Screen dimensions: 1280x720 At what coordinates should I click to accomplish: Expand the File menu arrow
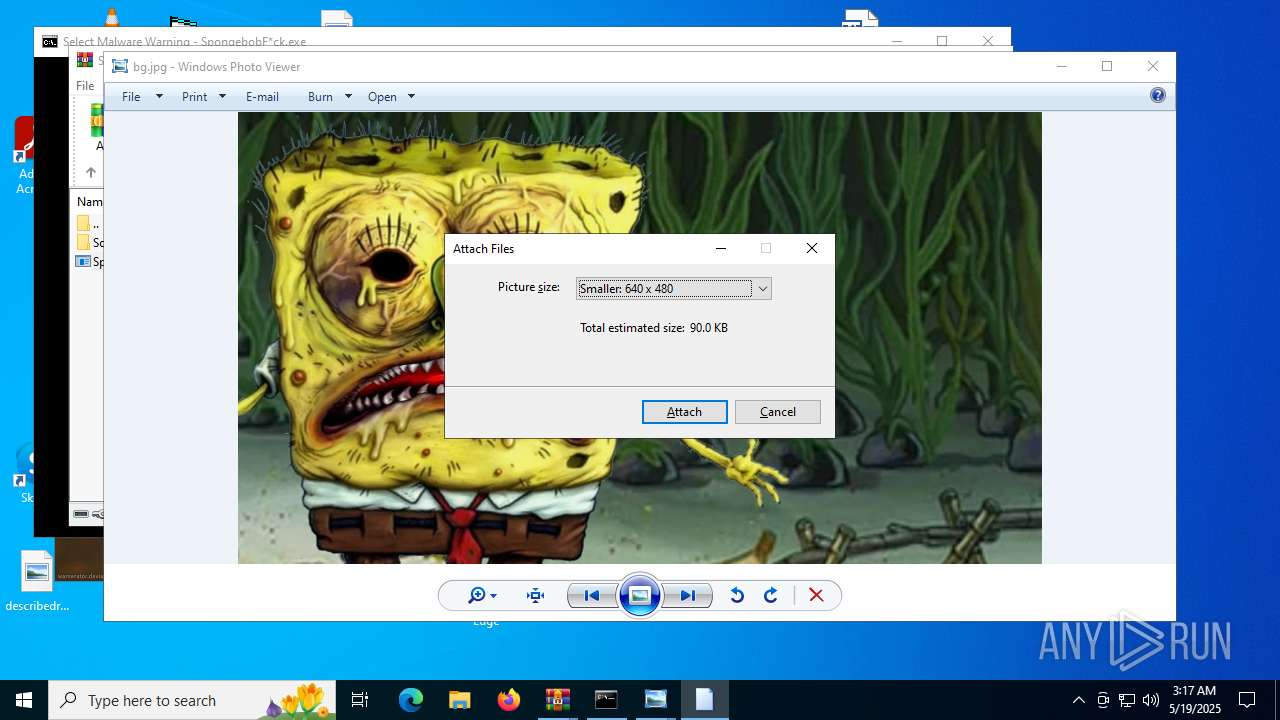pos(159,97)
